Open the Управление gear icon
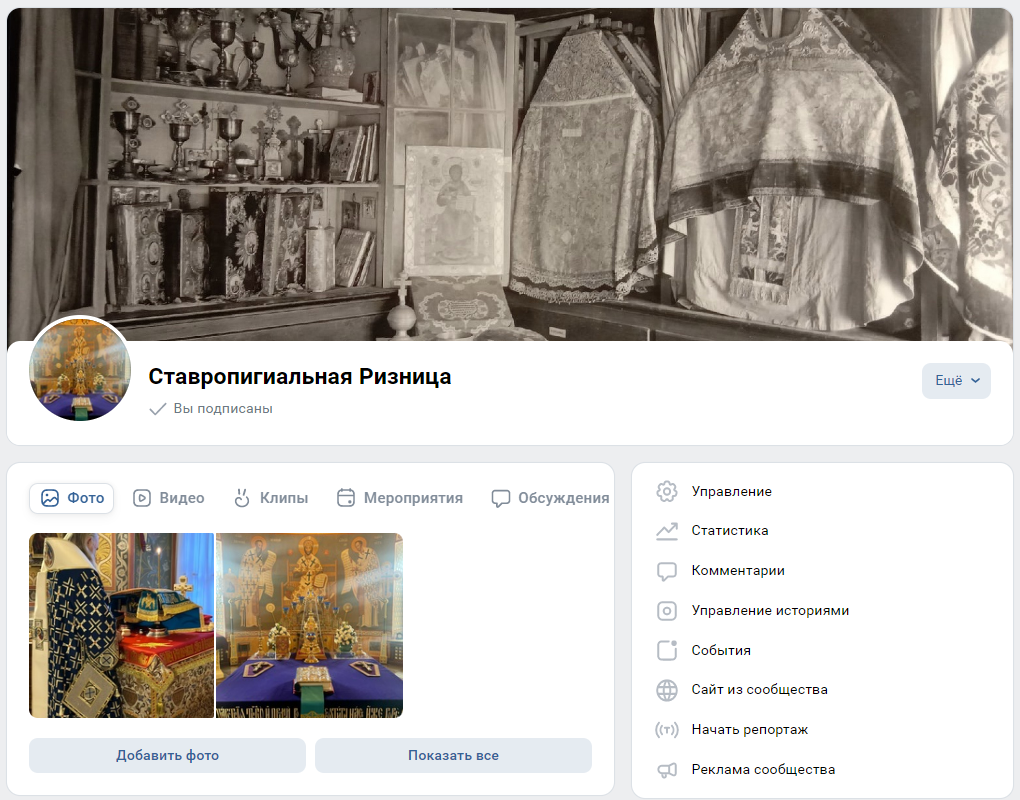 667,492
